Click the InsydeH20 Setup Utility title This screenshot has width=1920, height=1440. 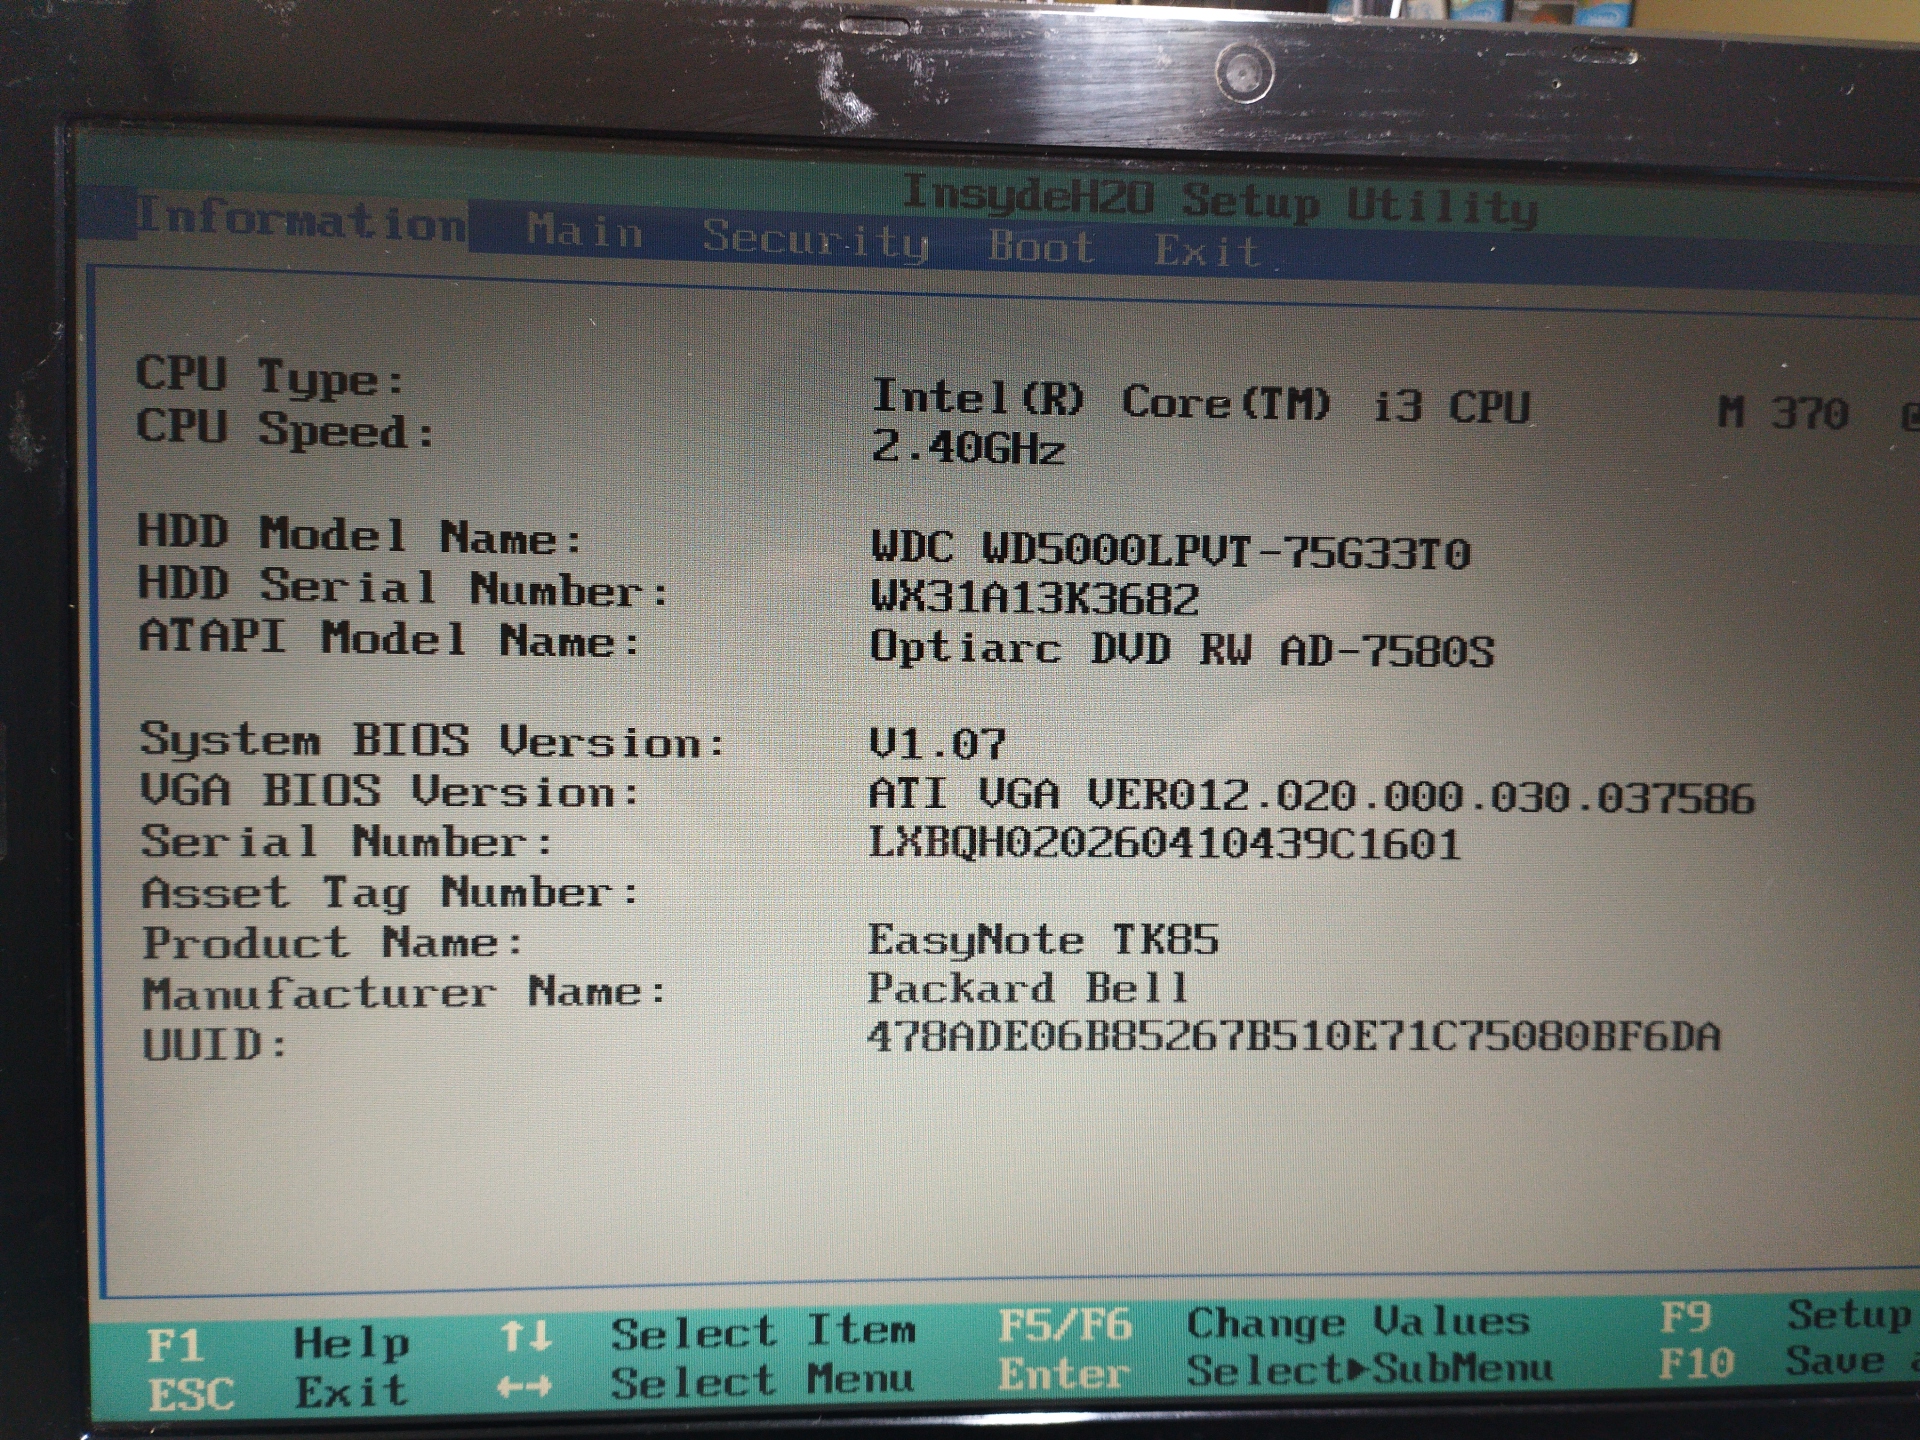point(1219,202)
